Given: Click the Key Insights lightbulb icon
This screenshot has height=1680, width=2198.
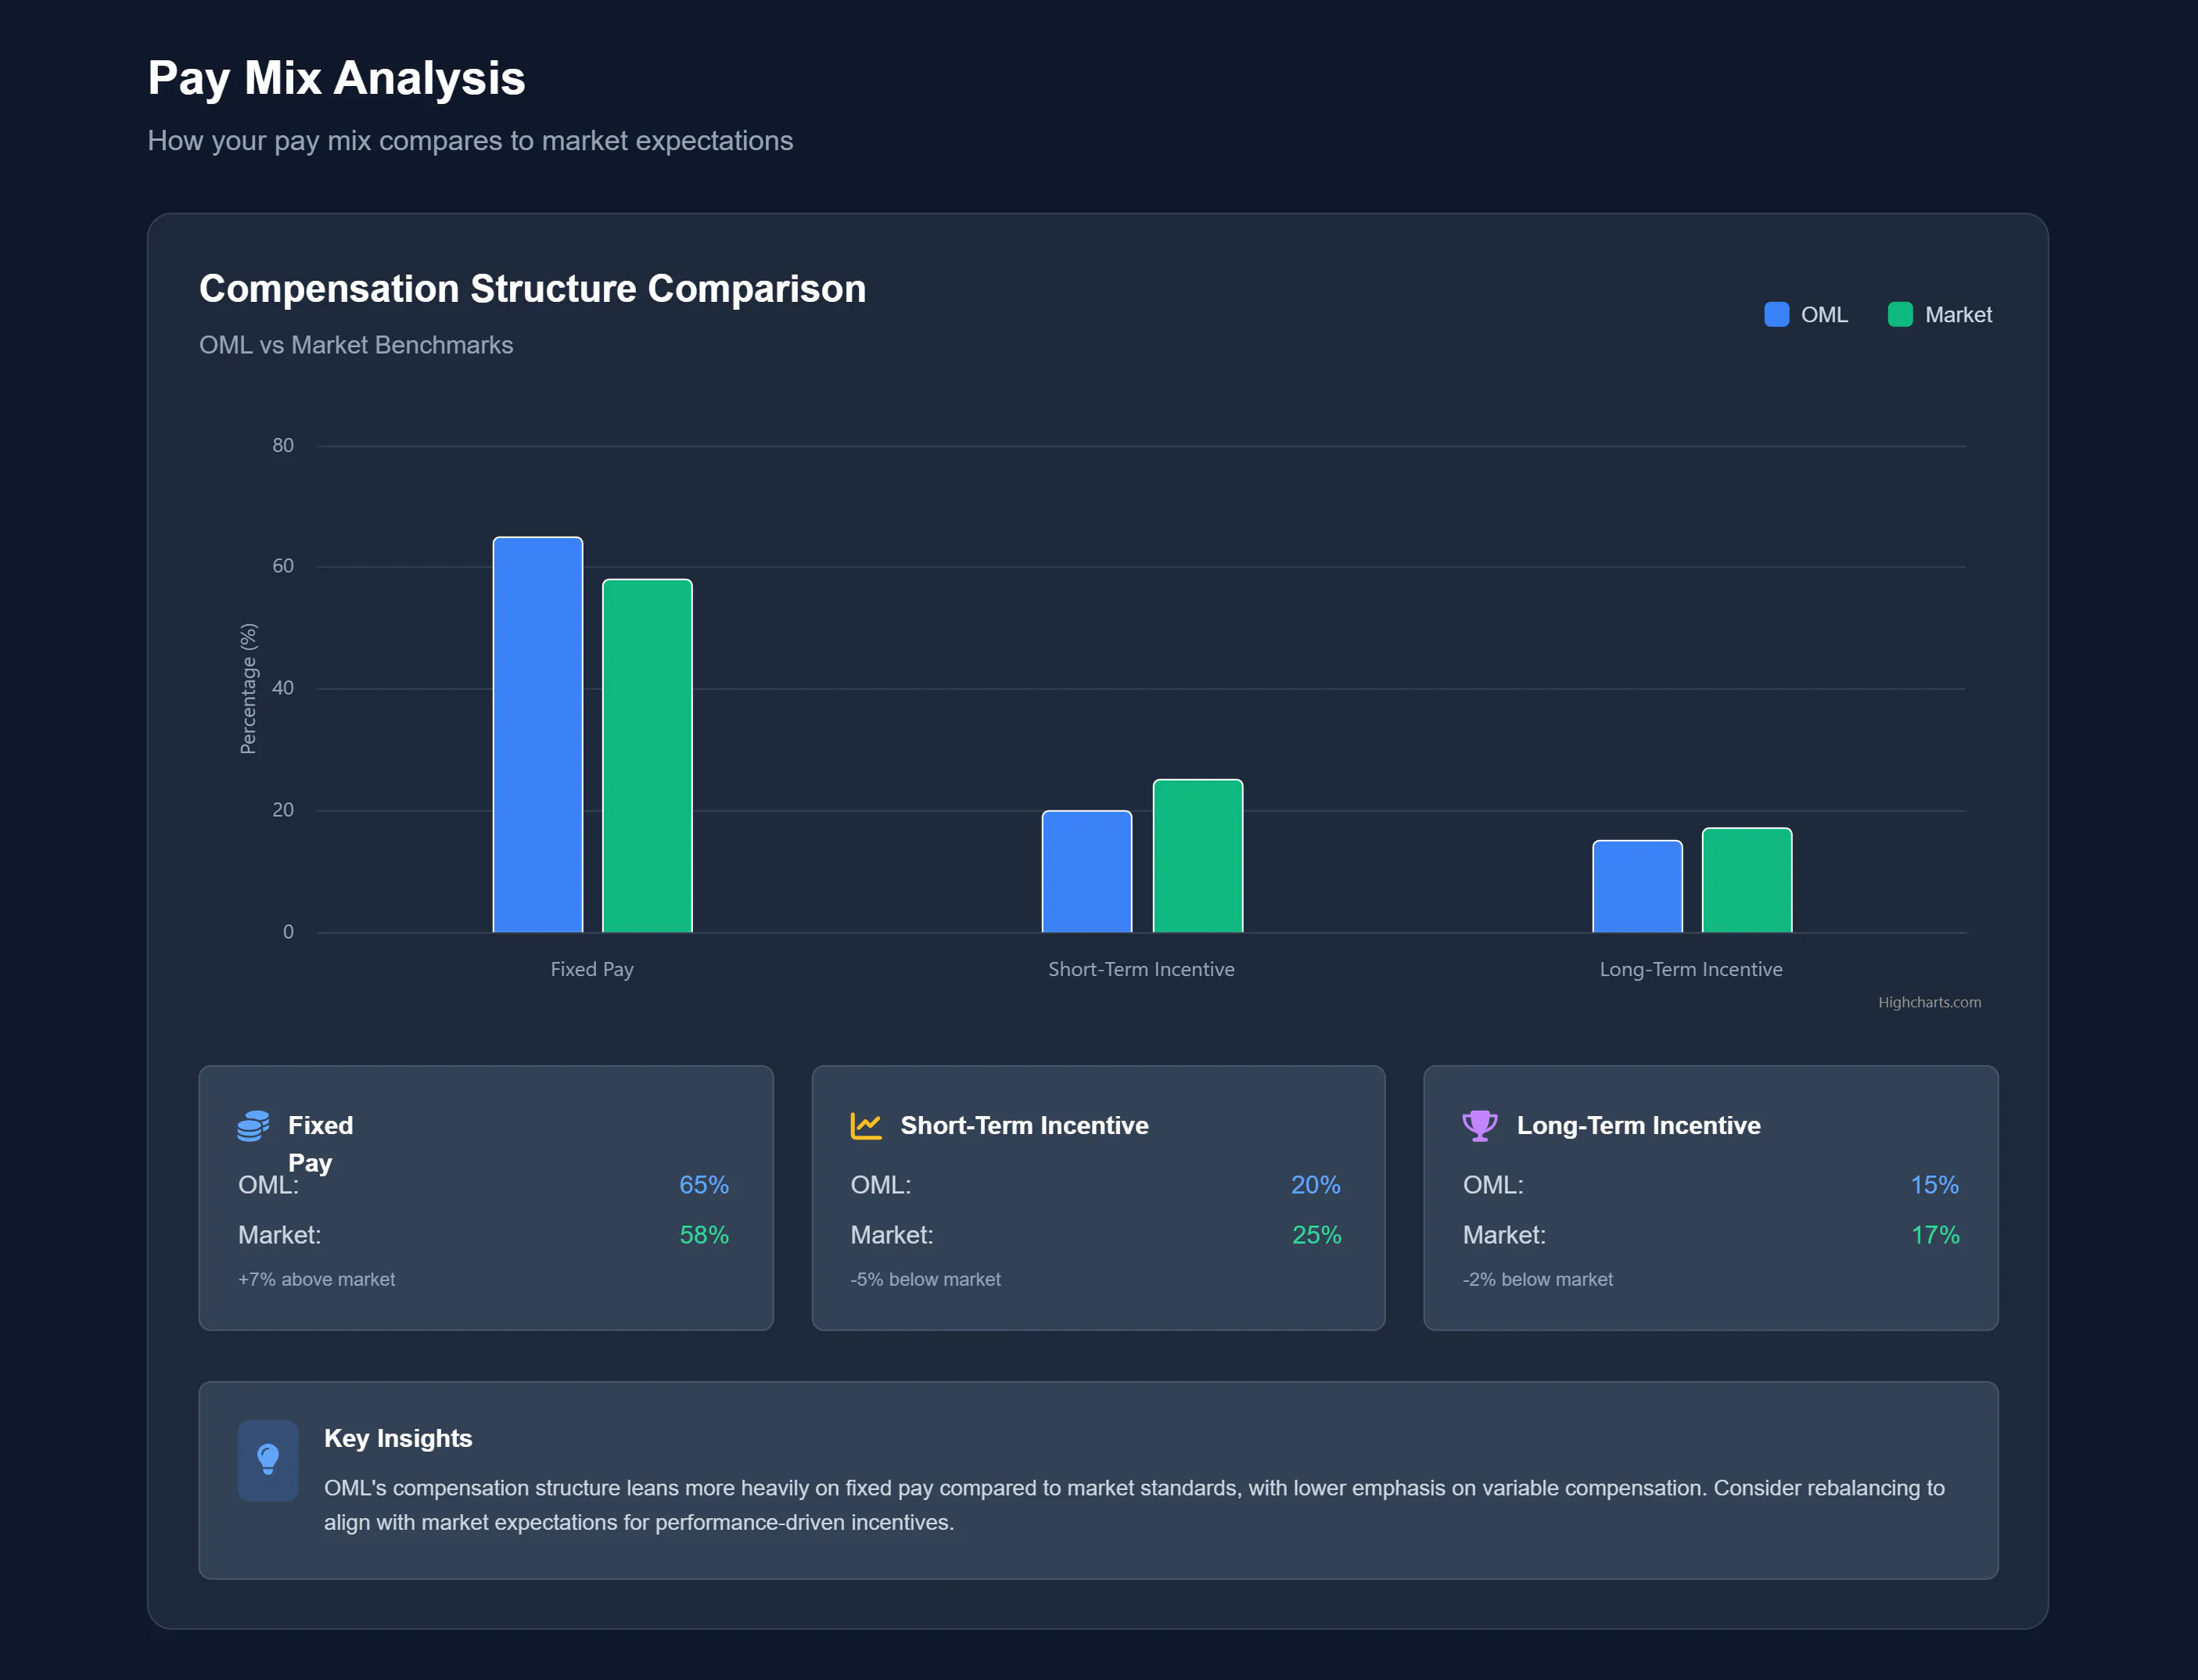Looking at the screenshot, I should click(268, 1459).
